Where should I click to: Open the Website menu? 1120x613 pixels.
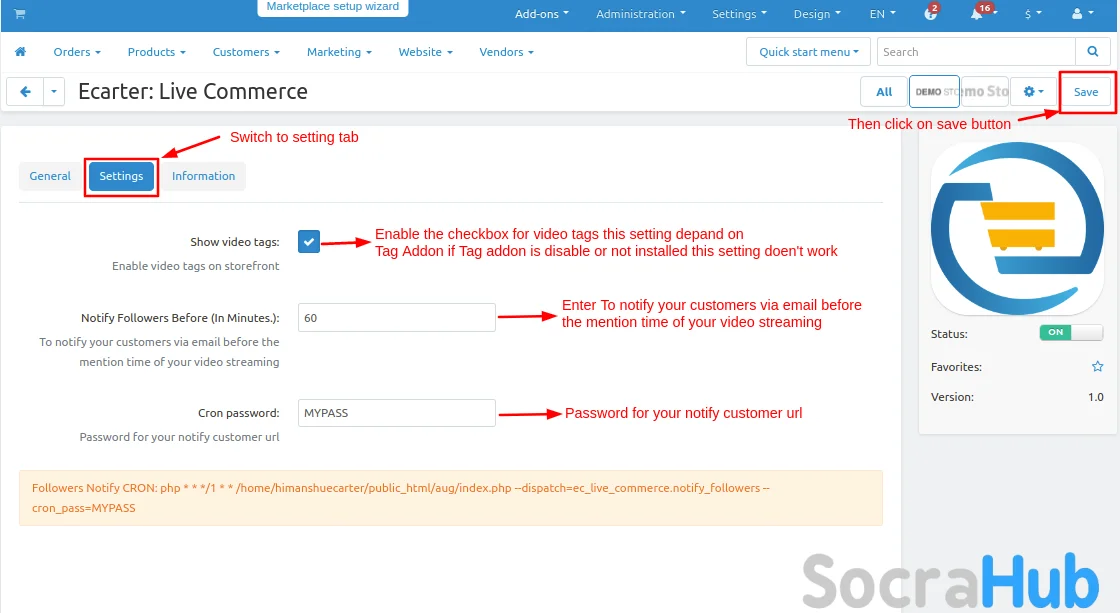(426, 51)
